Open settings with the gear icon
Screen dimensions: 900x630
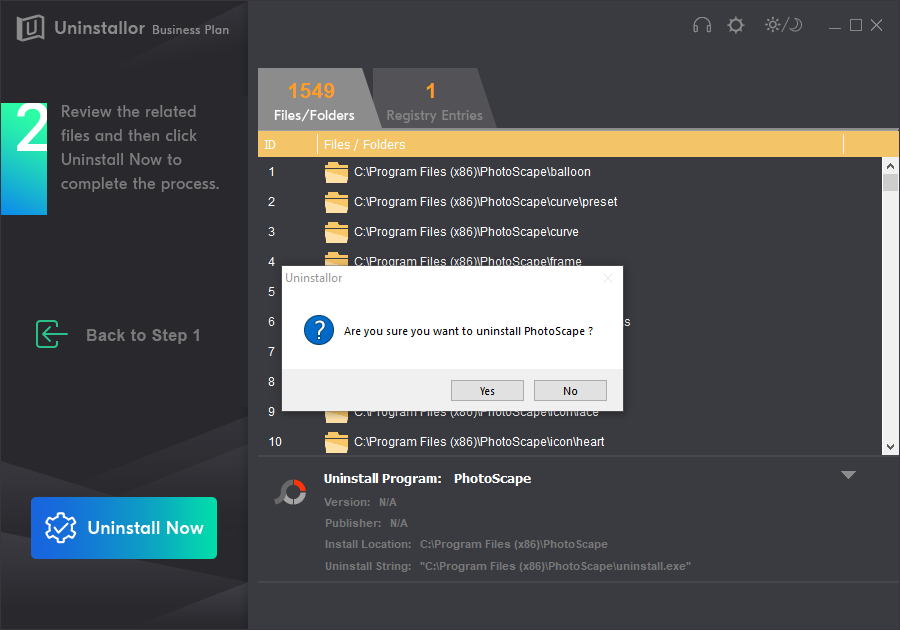(735, 25)
